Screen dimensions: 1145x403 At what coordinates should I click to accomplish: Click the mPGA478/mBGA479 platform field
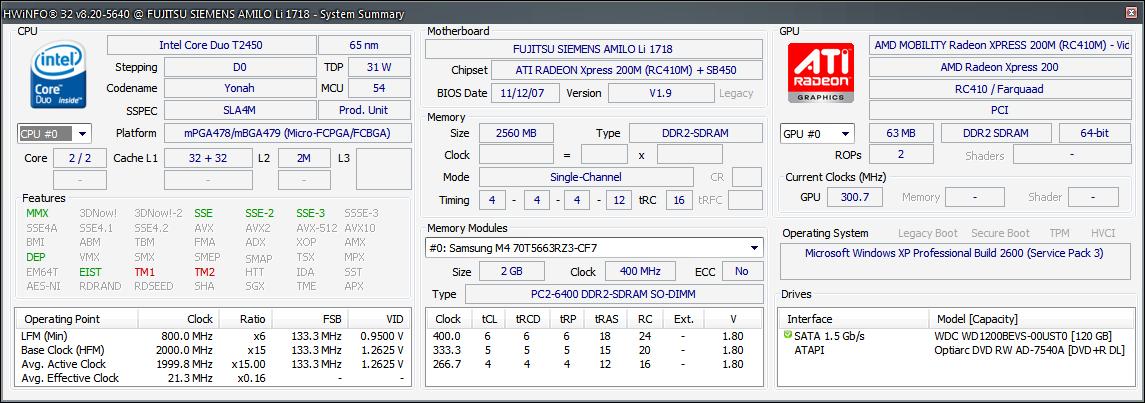coord(288,134)
